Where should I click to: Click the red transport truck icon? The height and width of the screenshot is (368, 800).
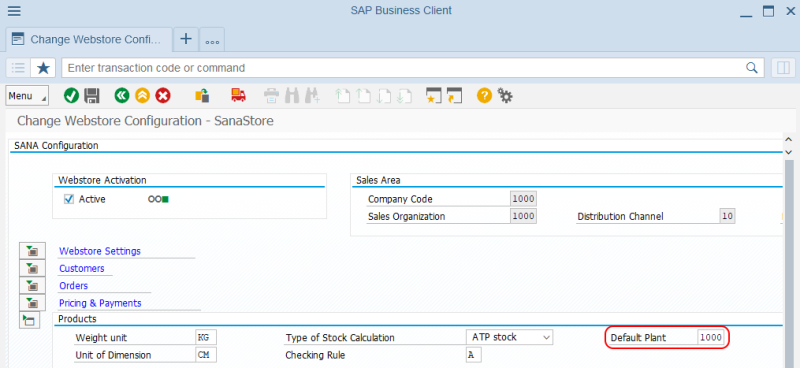[238, 95]
